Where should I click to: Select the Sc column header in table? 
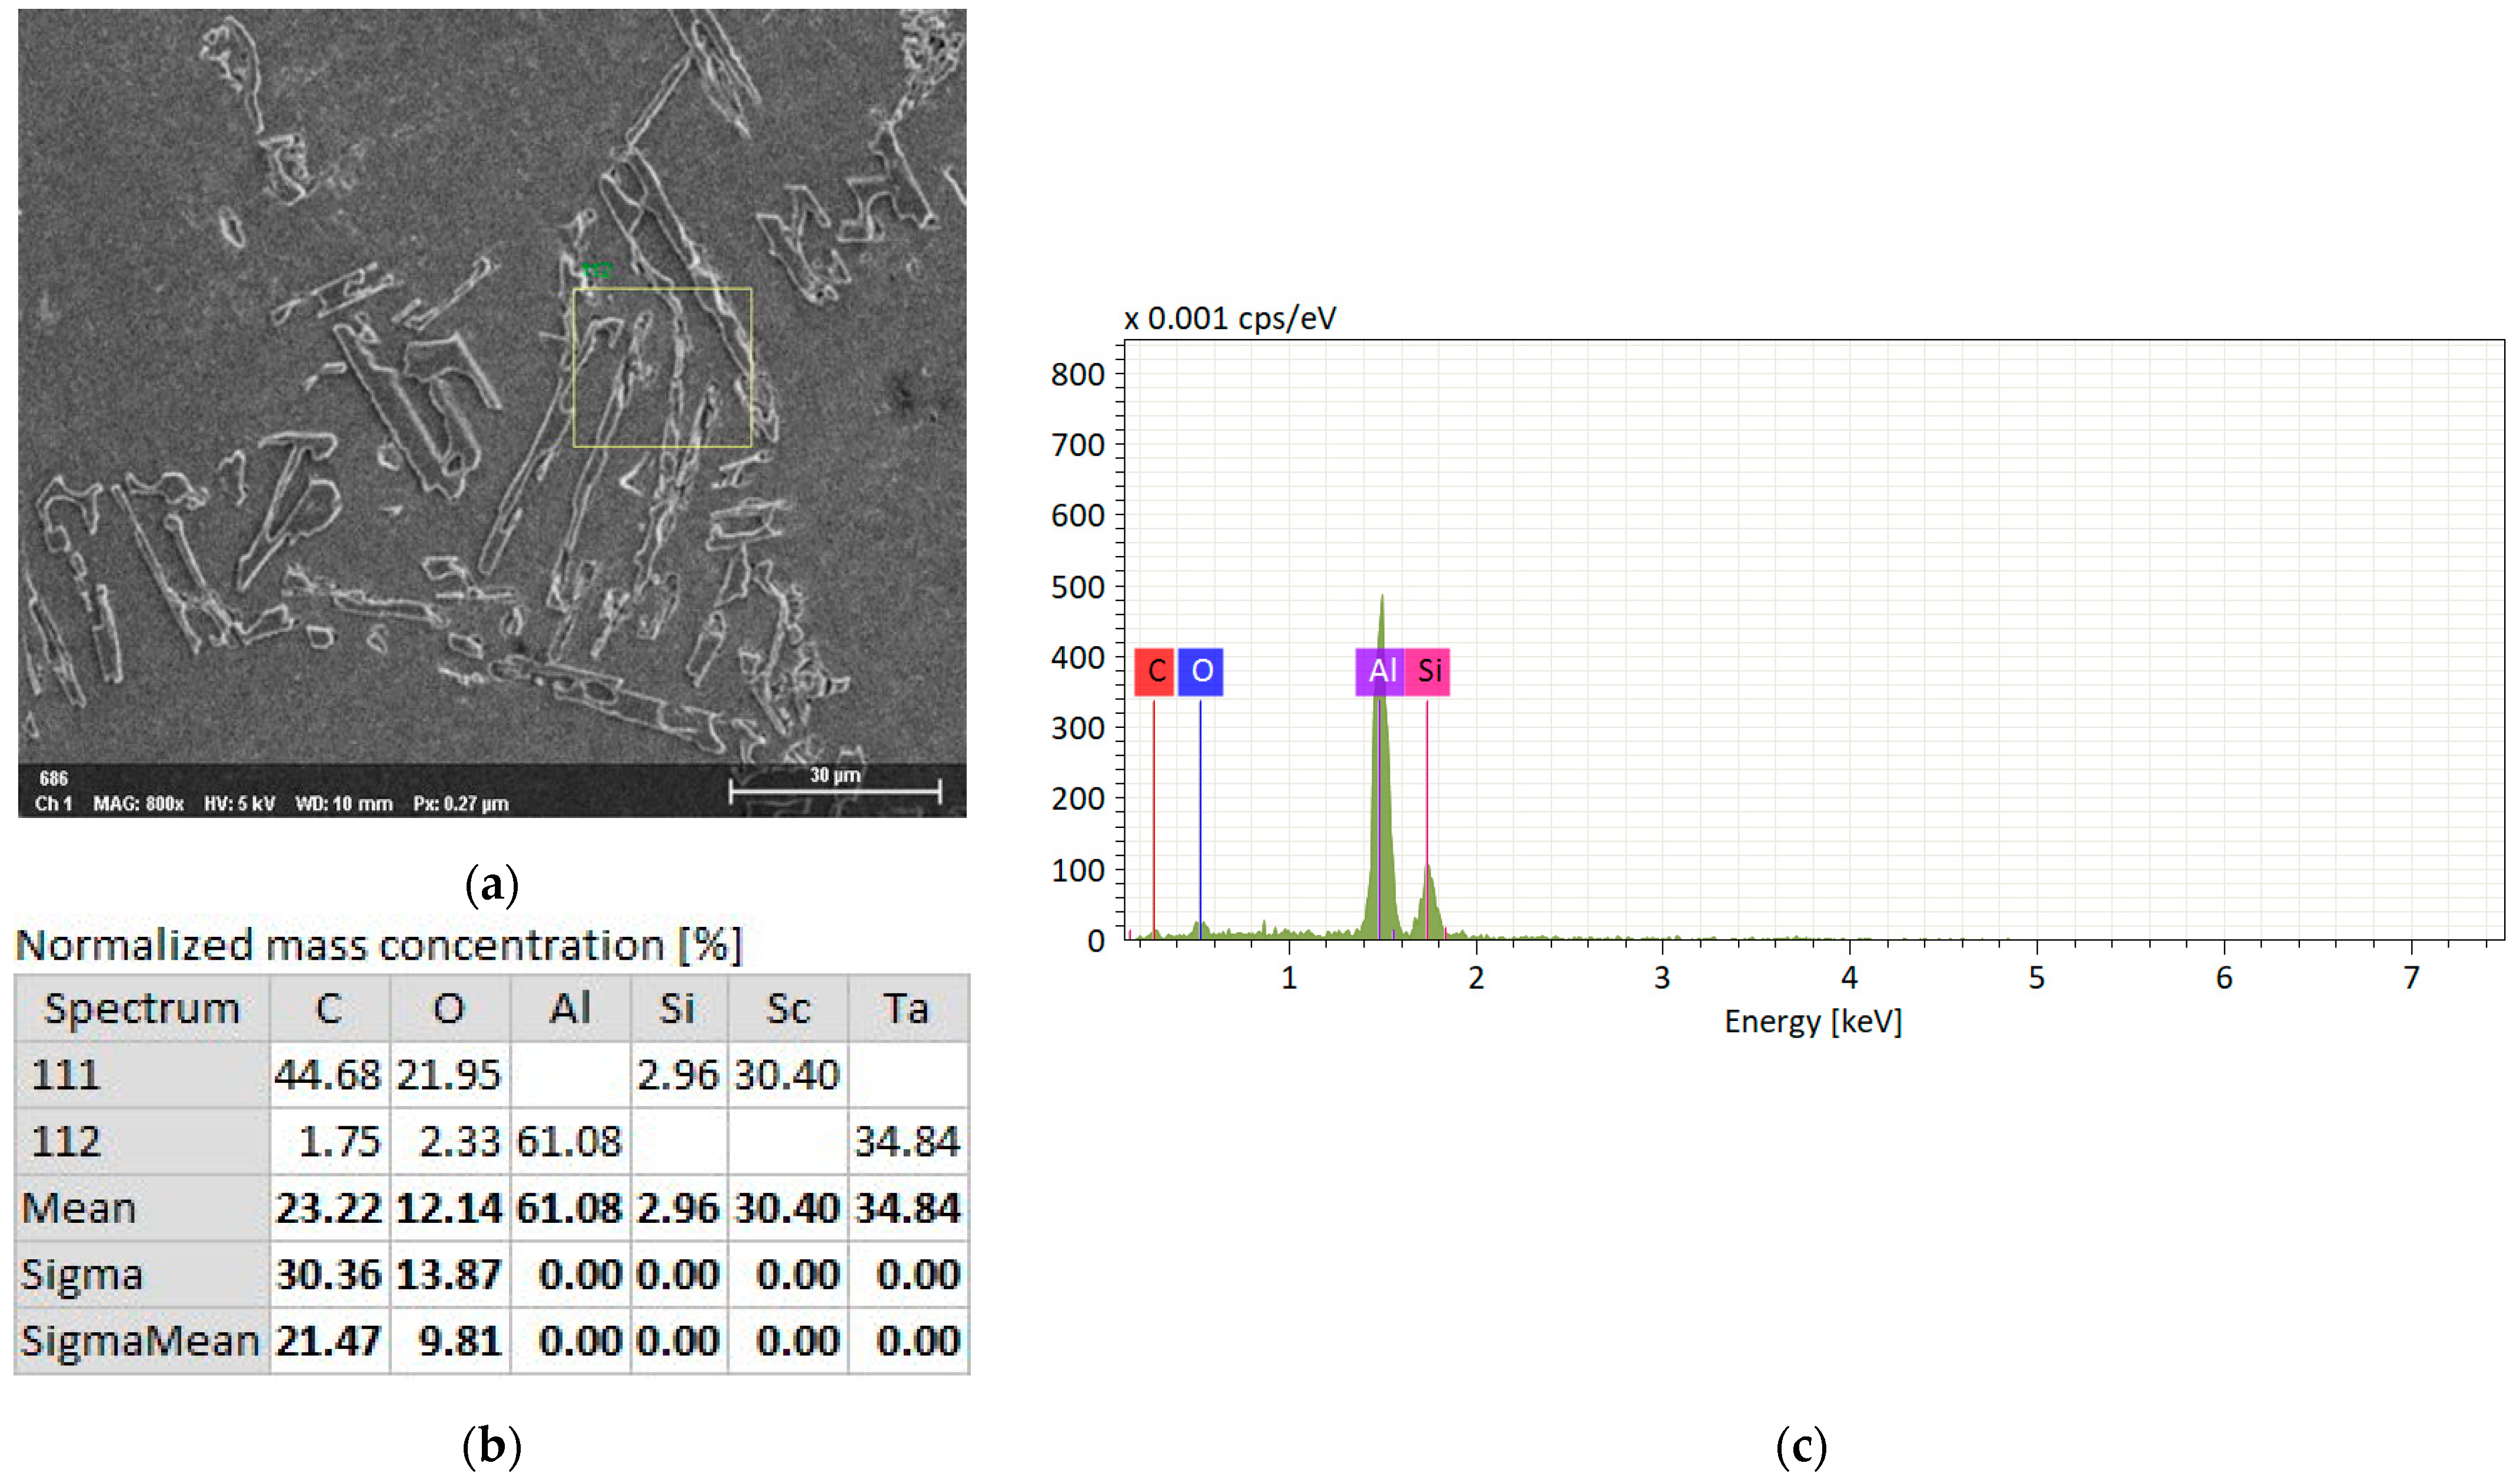coord(787,1008)
